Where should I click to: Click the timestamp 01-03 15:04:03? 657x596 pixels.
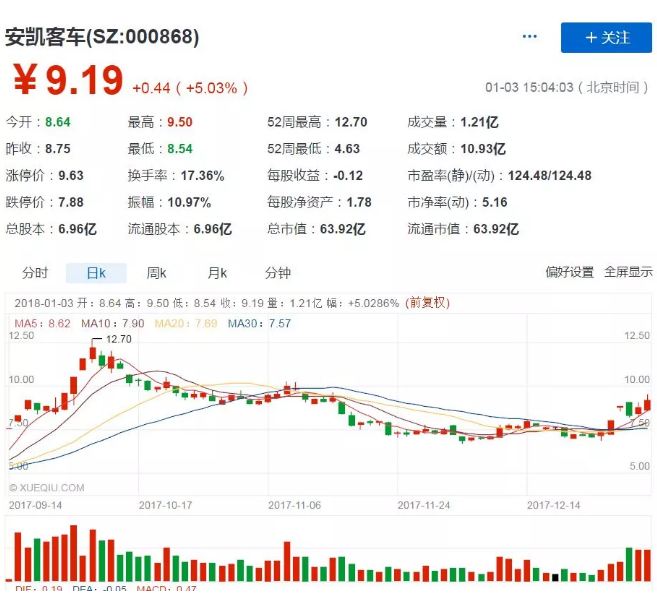tap(529, 87)
